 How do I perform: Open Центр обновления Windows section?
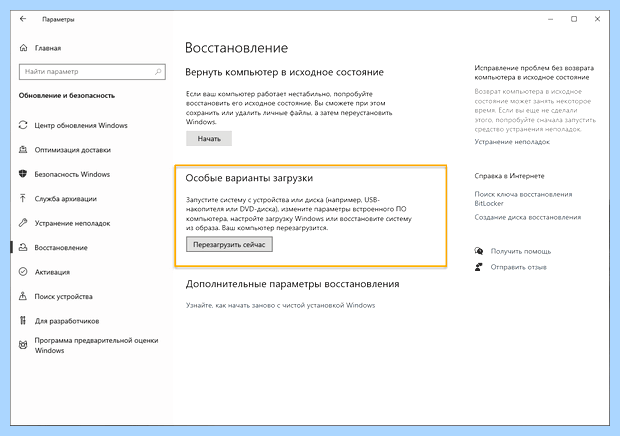81,125
